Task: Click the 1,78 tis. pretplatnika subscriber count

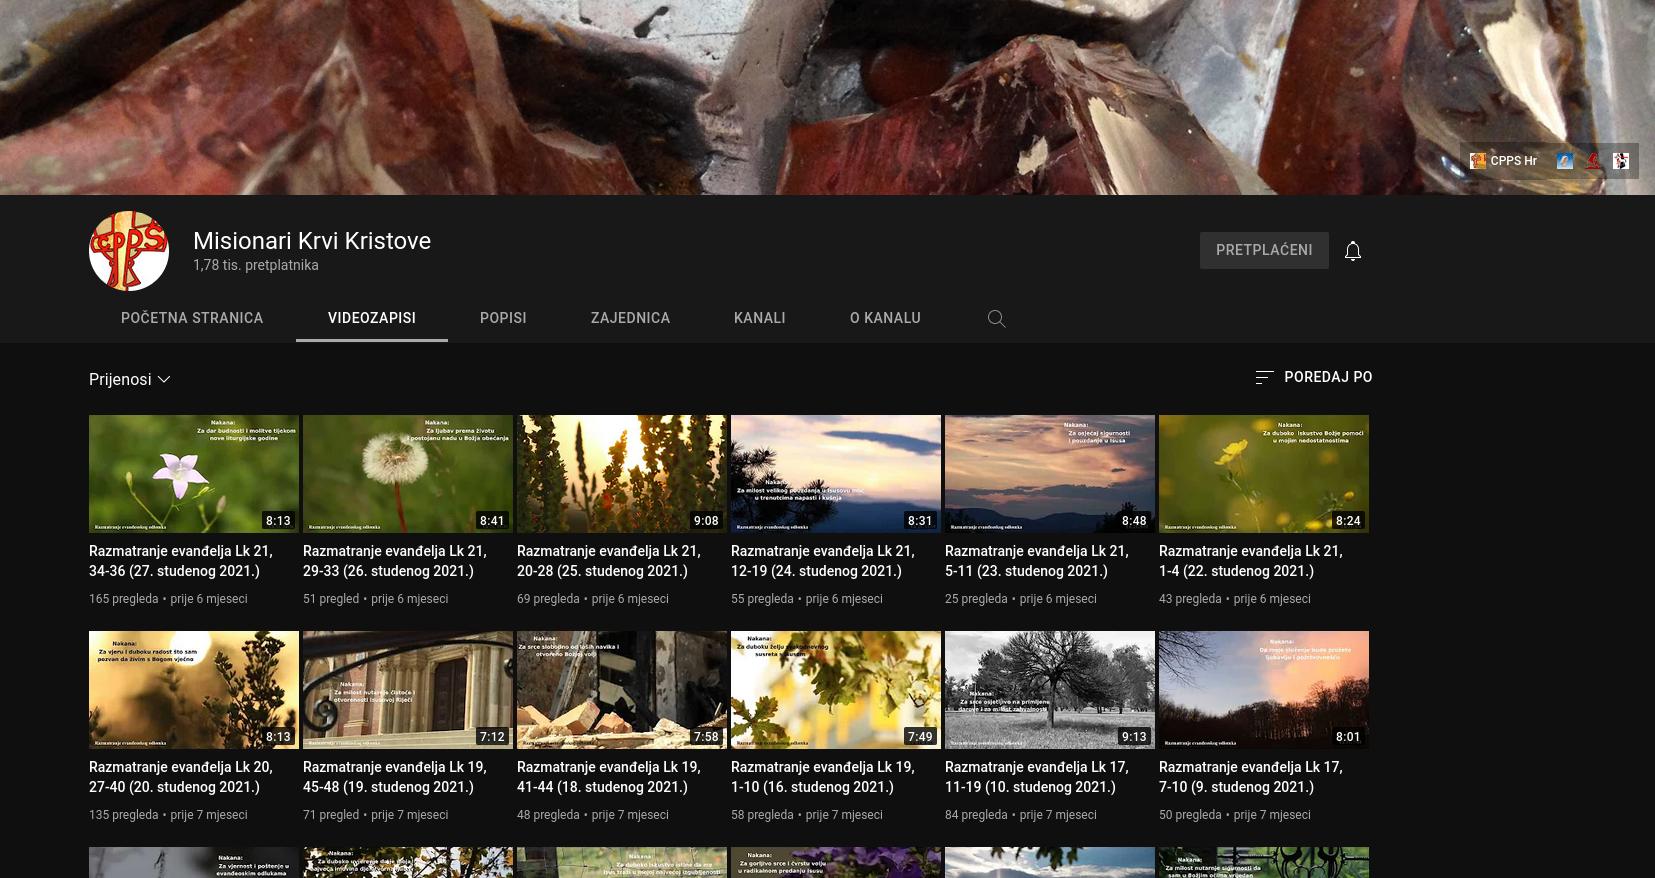Action: point(256,265)
